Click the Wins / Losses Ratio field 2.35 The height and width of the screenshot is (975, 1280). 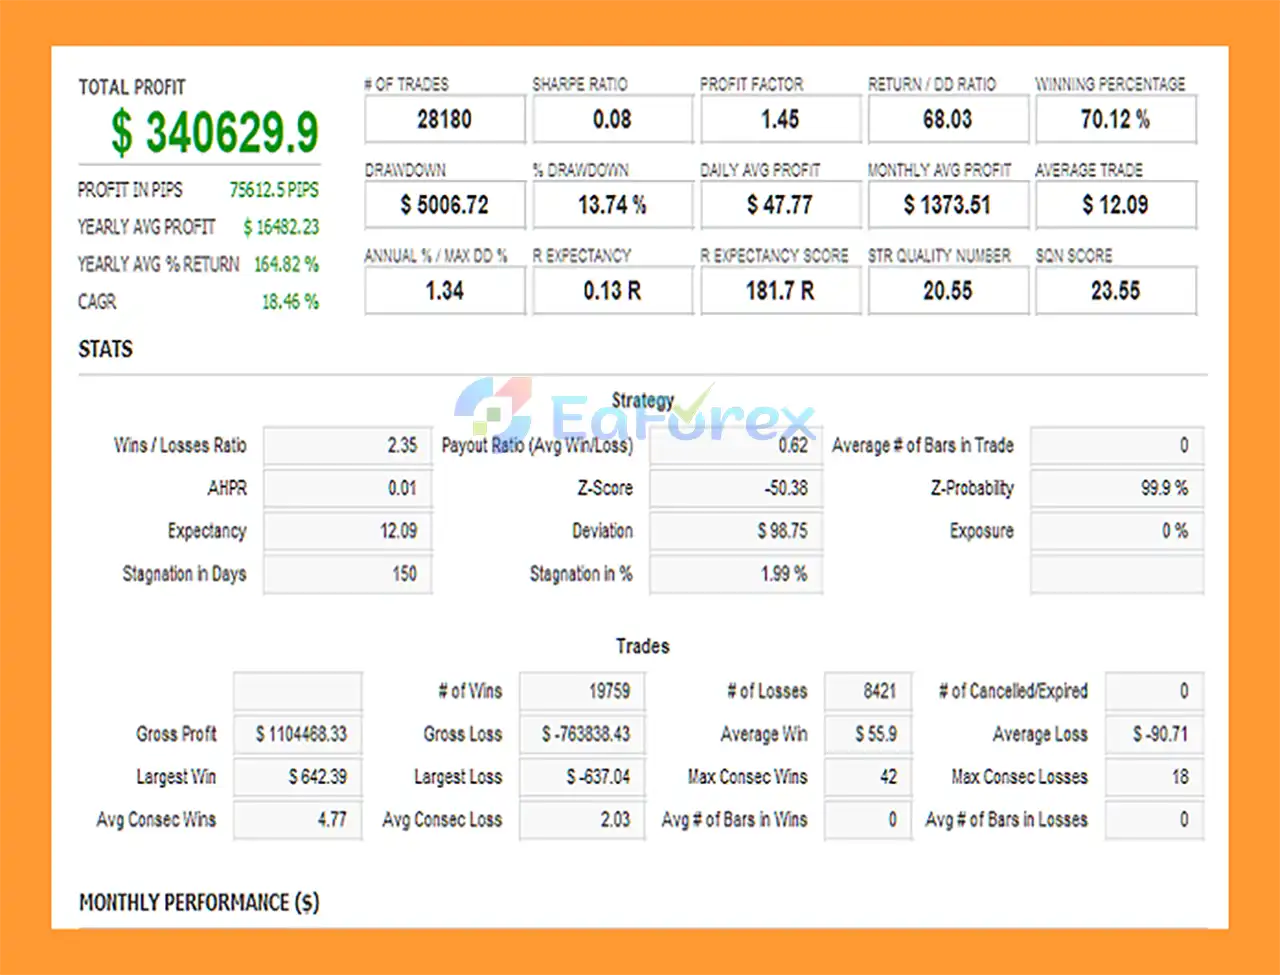pyautogui.click(x=347, y=446)
